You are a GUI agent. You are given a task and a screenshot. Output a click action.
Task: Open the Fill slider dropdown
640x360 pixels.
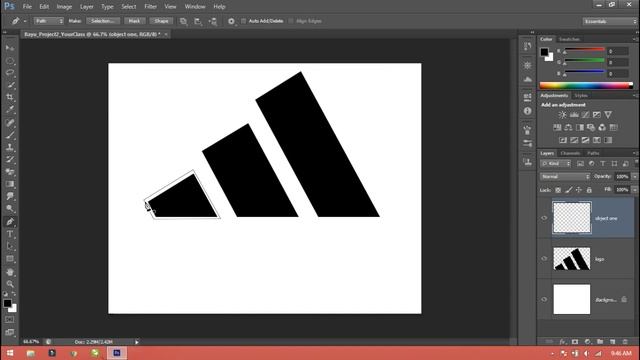[x=635, y=190]
